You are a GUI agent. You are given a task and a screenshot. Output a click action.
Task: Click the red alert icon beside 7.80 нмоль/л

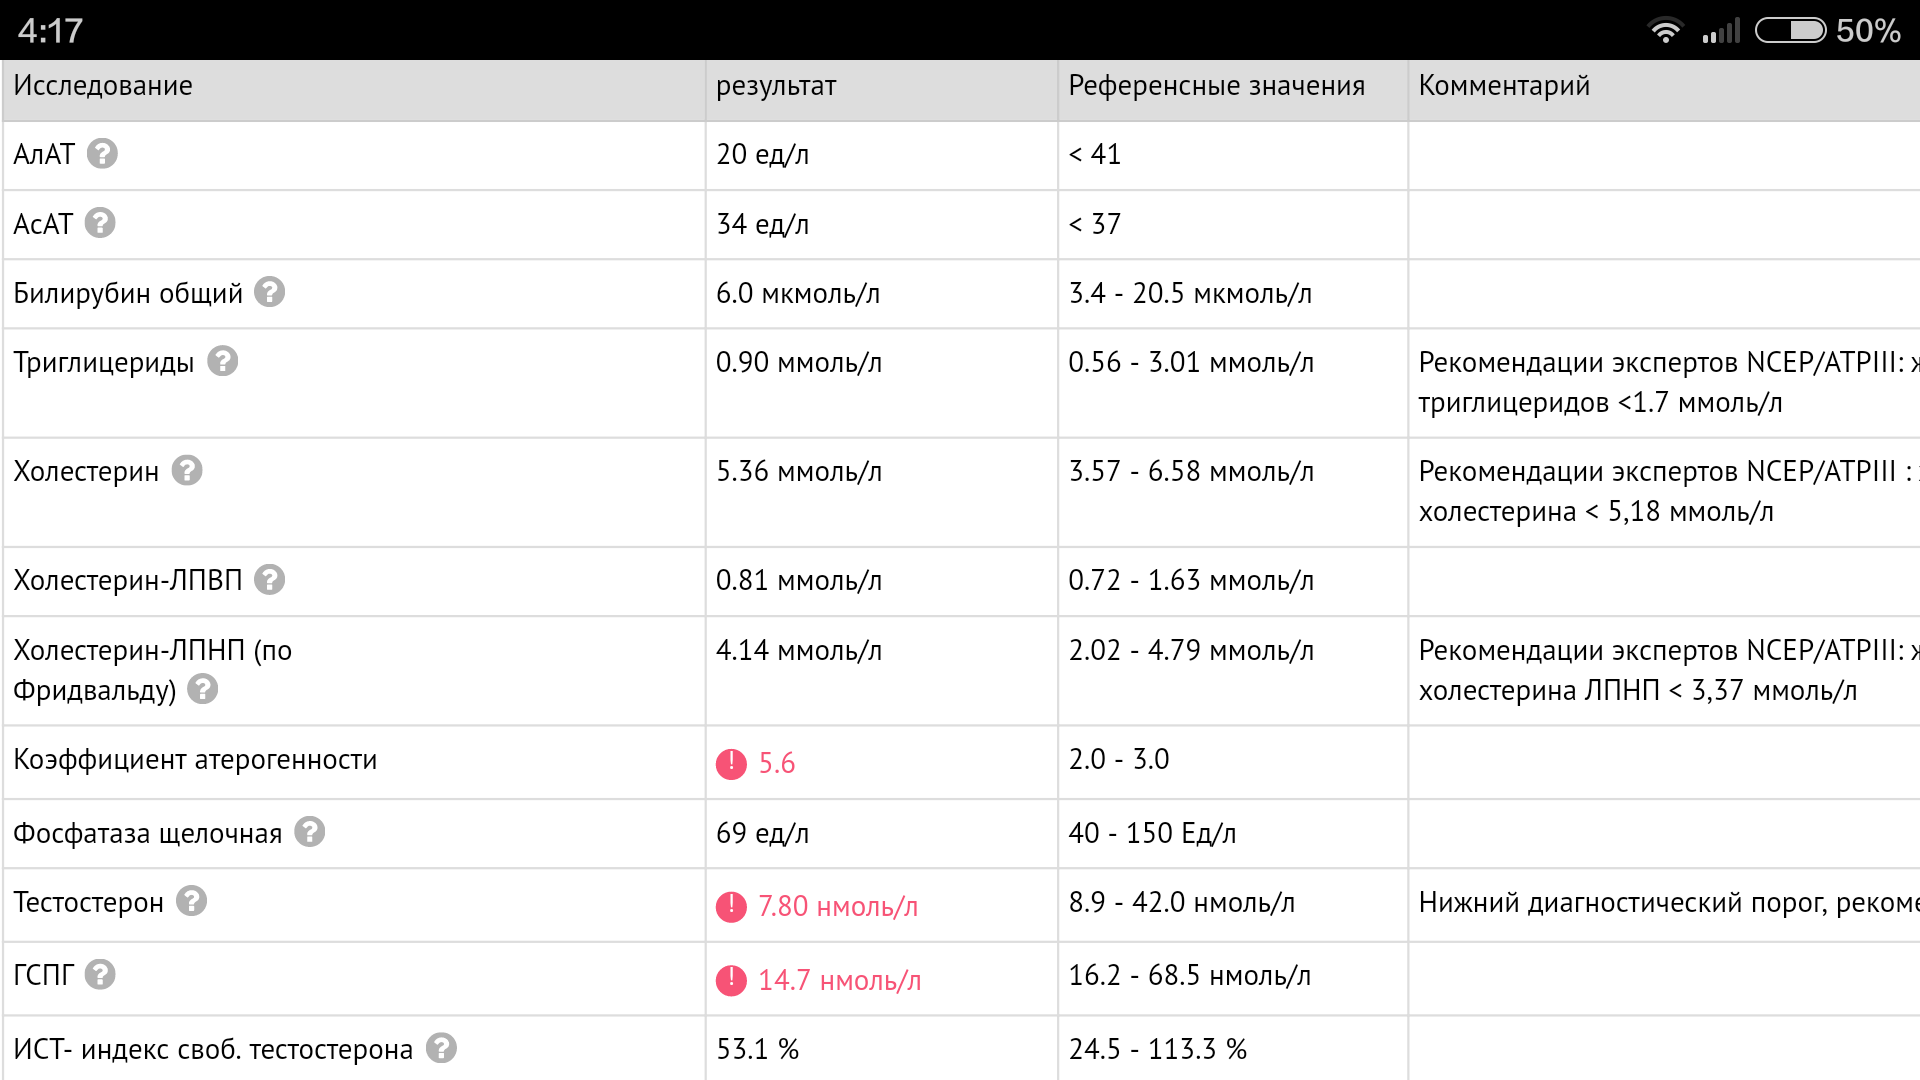tap(731, 907)
